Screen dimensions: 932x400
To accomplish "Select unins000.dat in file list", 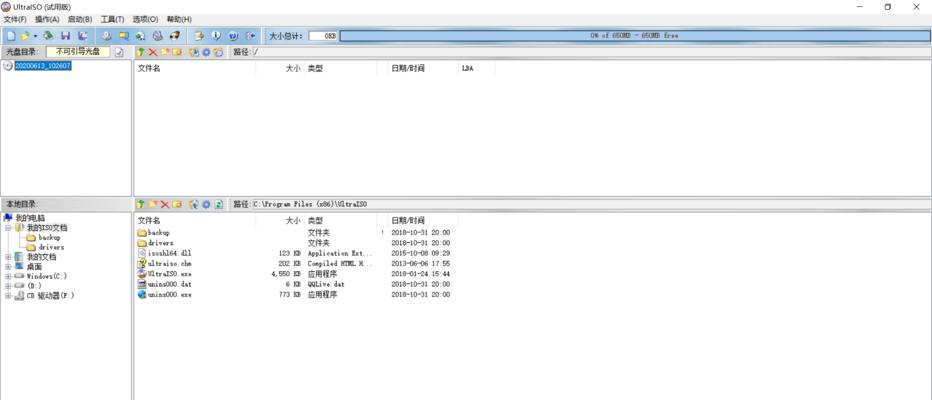I will click(169, 284).
